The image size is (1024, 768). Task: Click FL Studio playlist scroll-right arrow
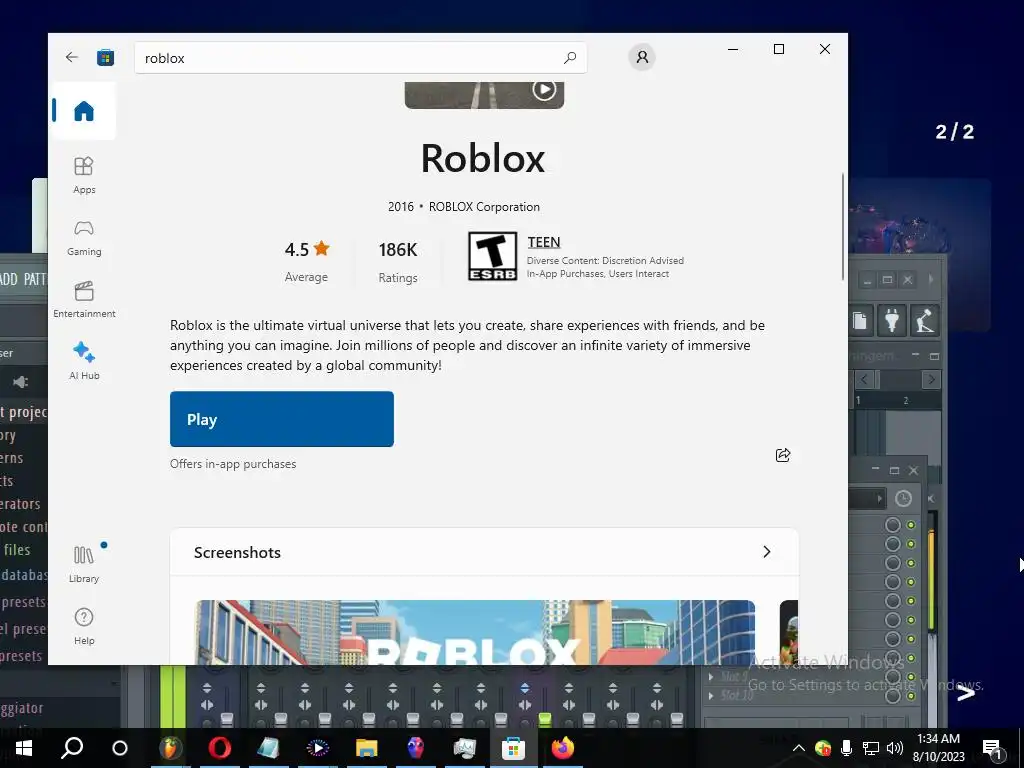pos(931,379)
